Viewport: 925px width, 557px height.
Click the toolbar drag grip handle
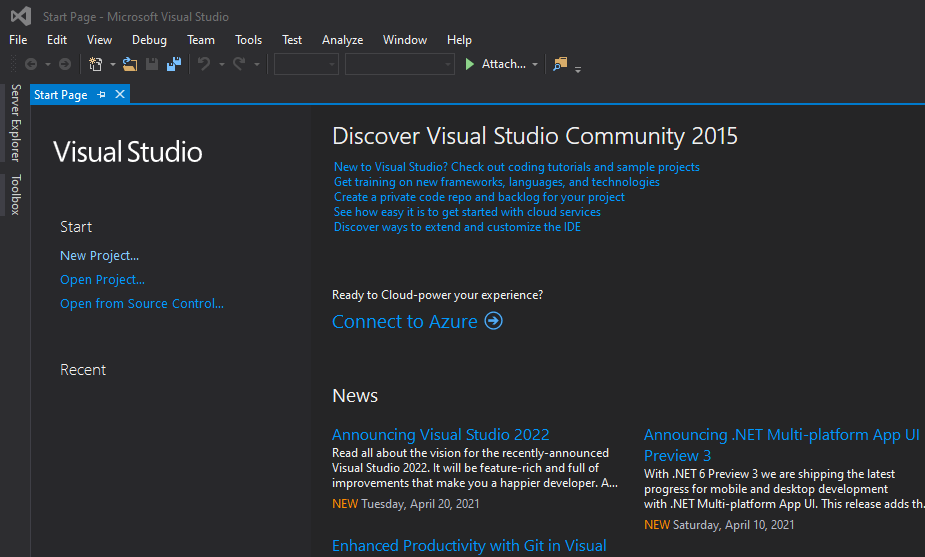[x=14, y=64]
